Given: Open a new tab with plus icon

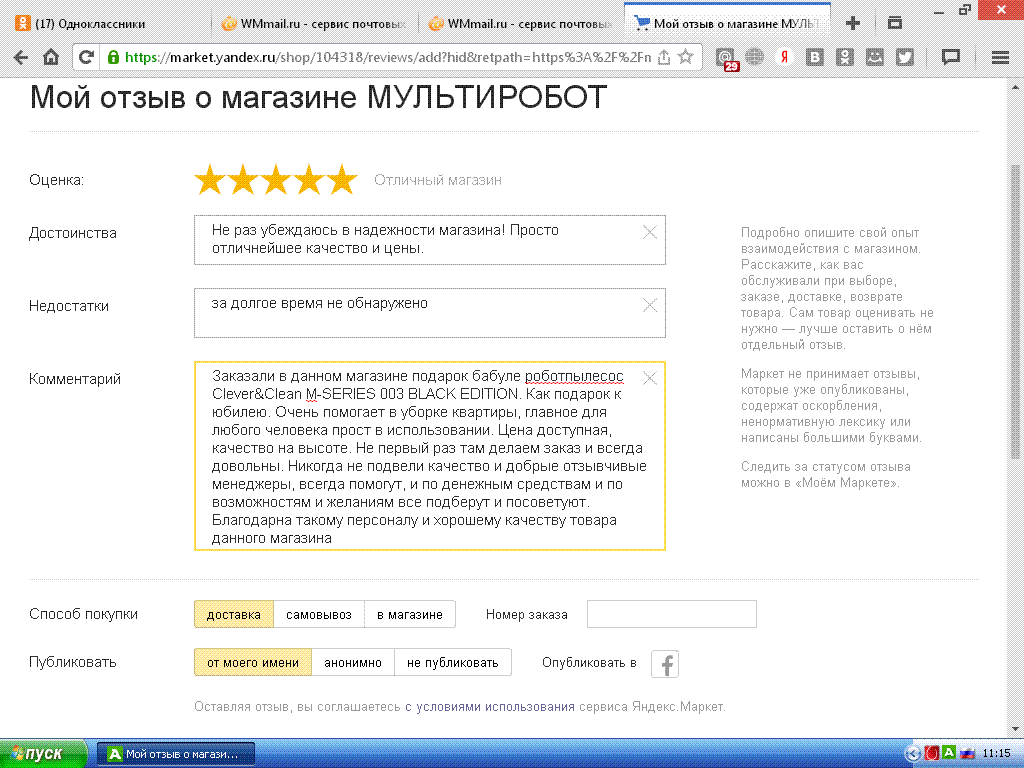Looking at the screenshot, I should pyautogui.click(x=852, y=24).
